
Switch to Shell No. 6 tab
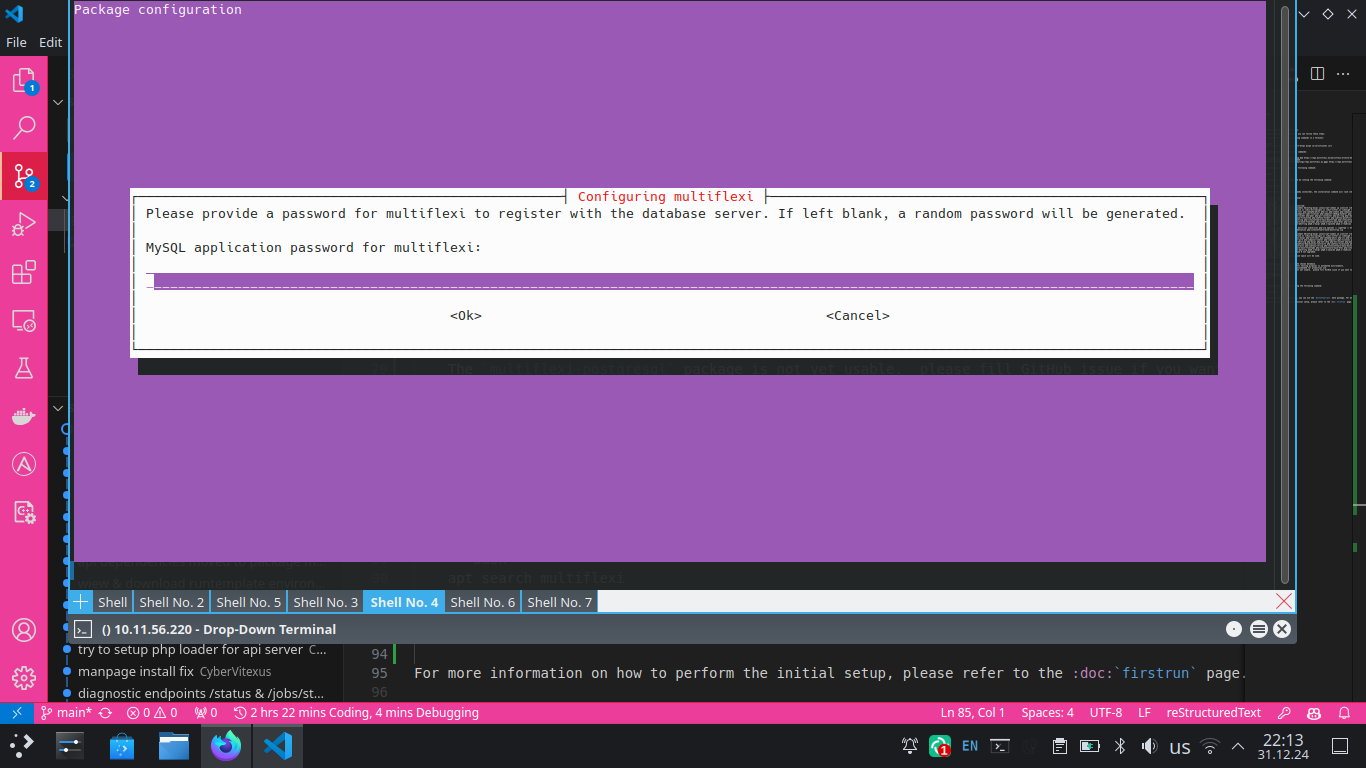[x=482, y=602]
